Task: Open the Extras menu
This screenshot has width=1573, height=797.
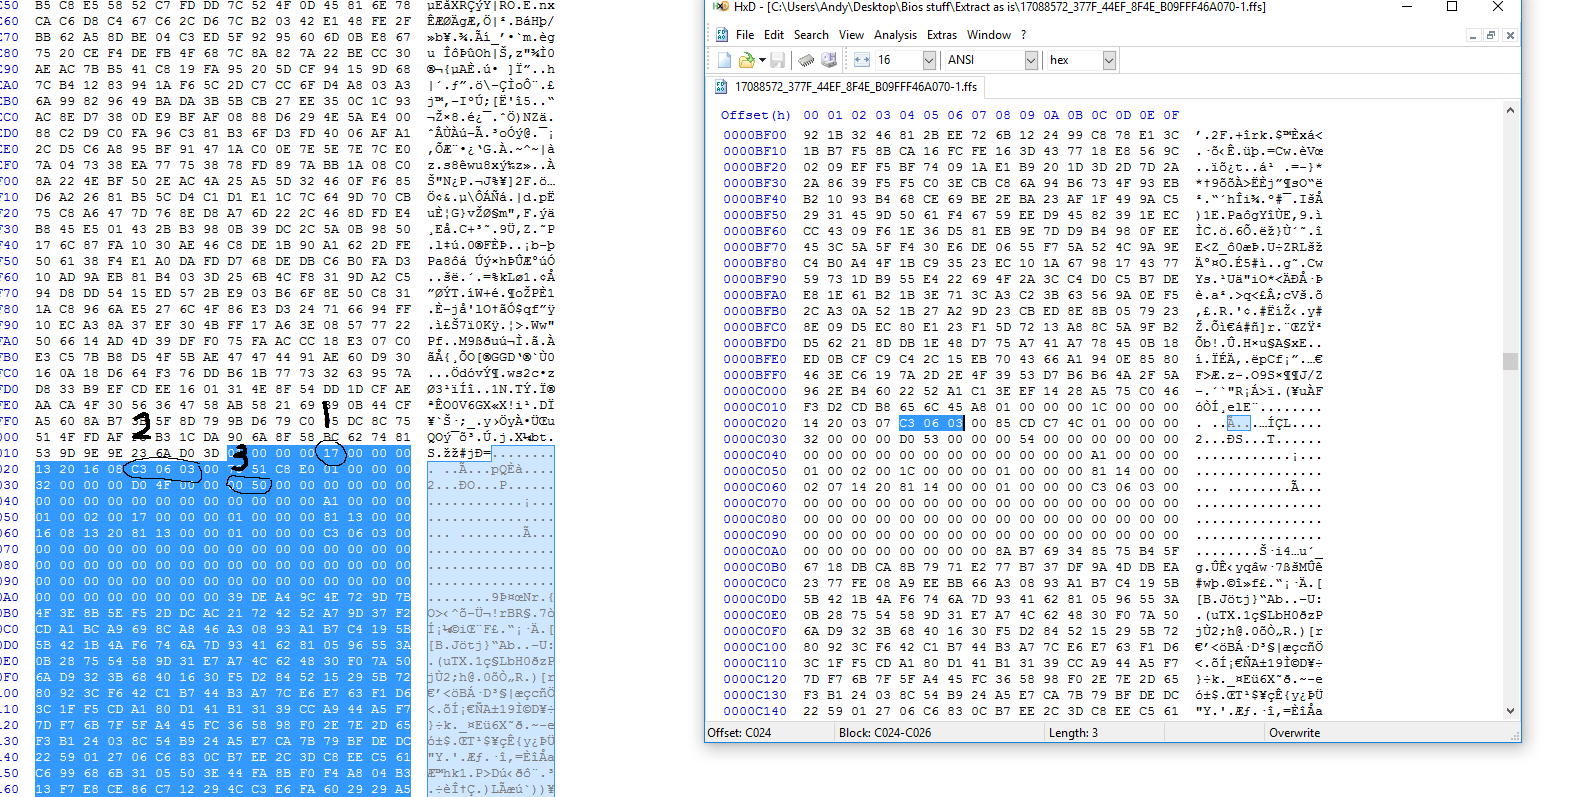Action: click(941, 35)
